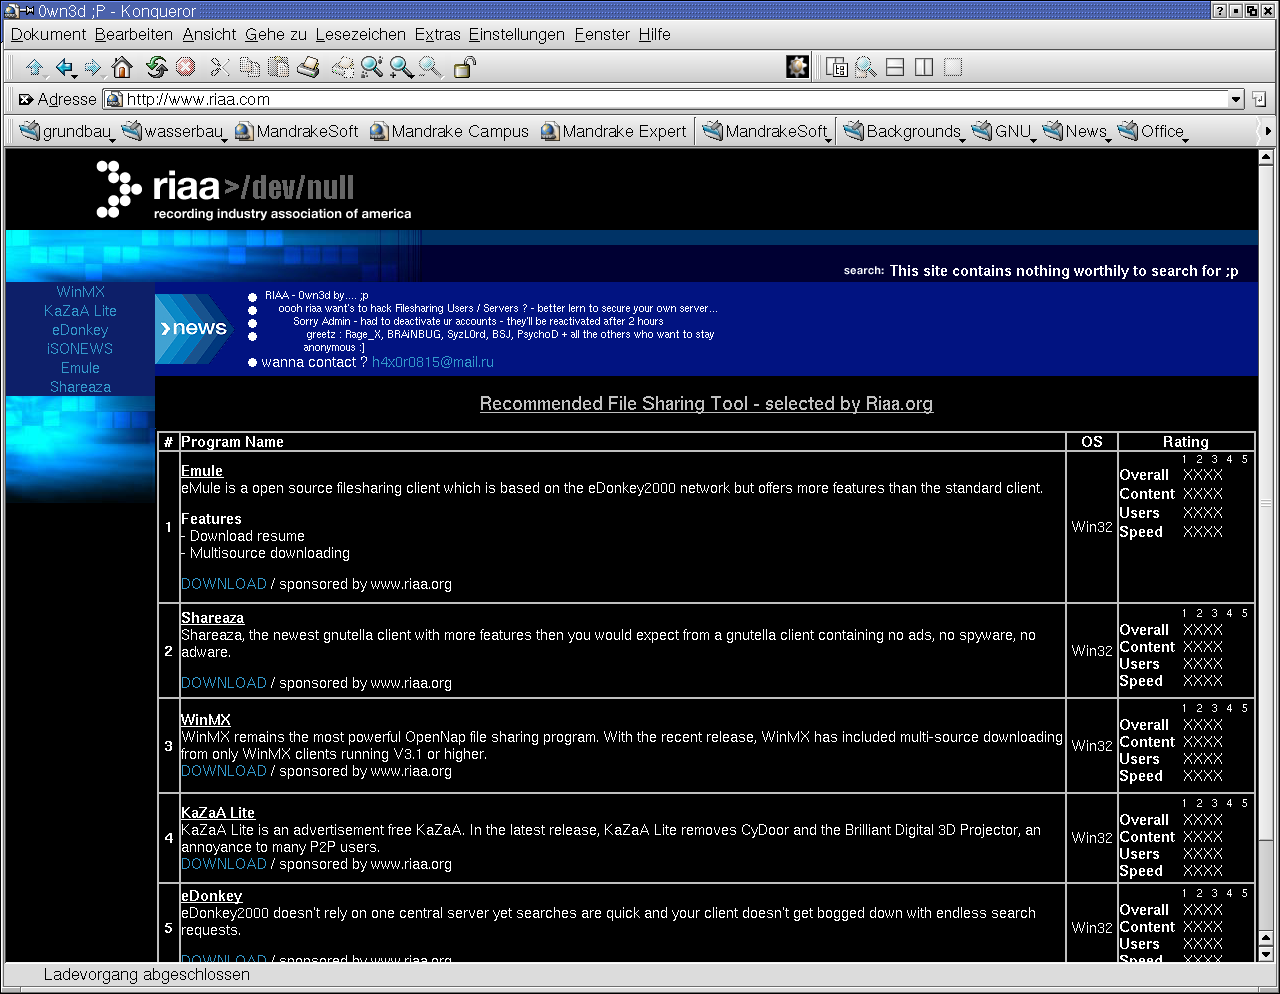Click the Print icon
Screen dimensions: 1280x994
pyautogui.click(x=308, y=67)
